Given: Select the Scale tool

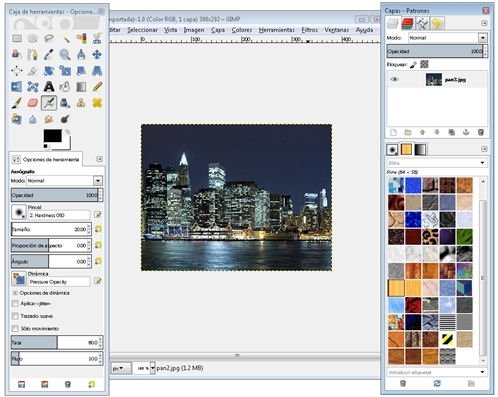Looking at the screenshot, I should pos(65,70).
